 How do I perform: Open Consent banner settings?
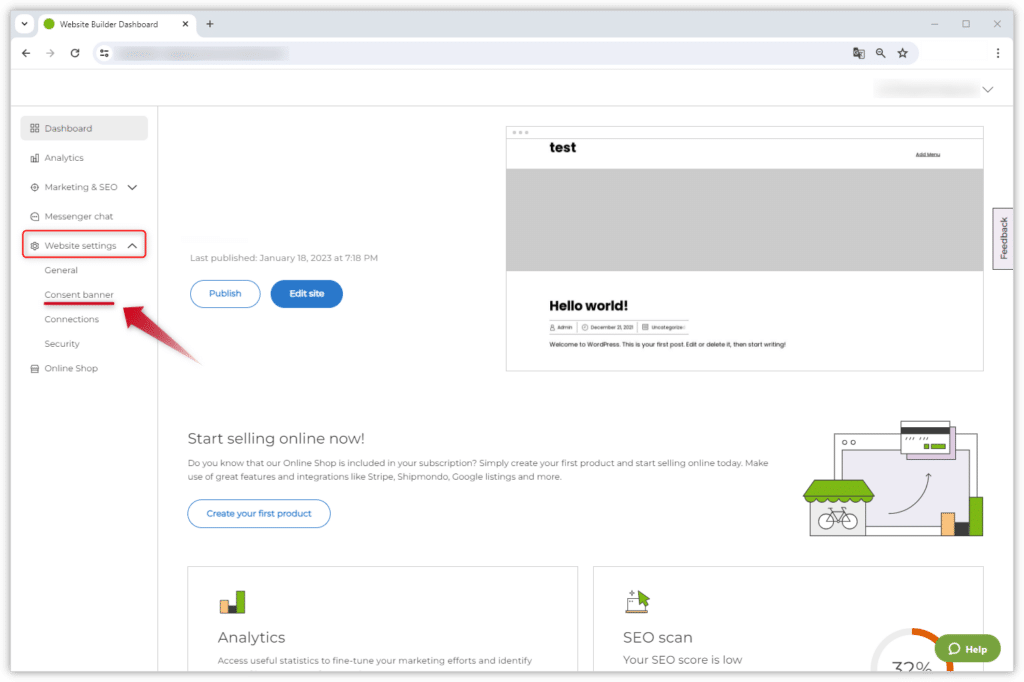click(x=79, y=295)
